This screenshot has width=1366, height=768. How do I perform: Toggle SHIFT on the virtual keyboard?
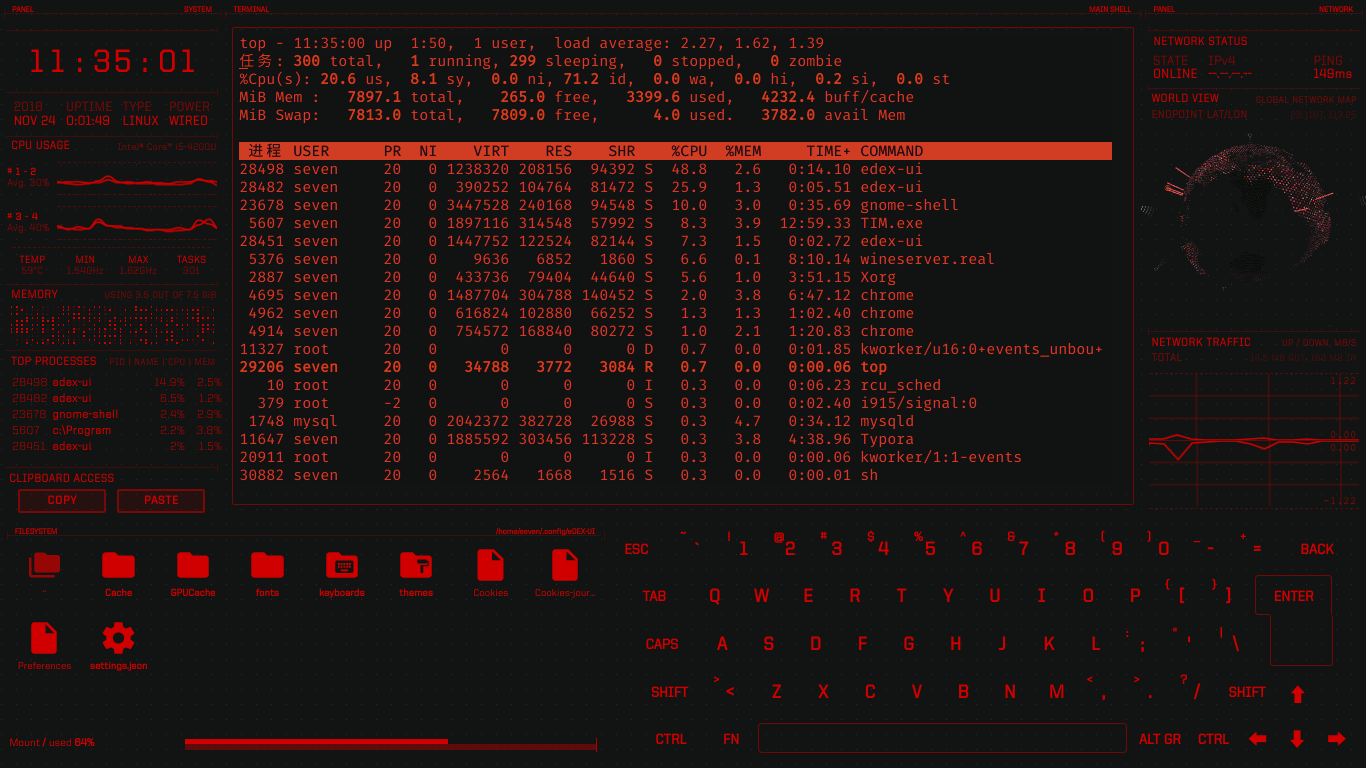[x=669, y=691]
